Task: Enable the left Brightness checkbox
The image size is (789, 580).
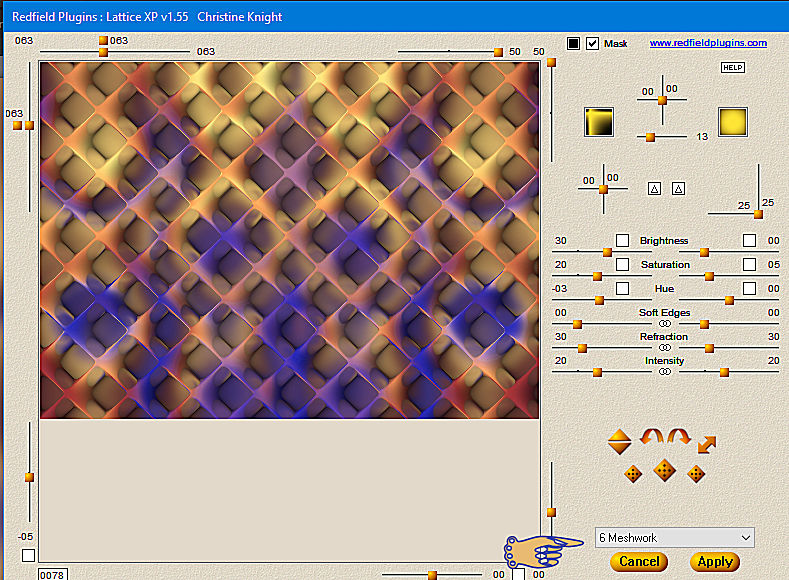Action: [622, 240]
